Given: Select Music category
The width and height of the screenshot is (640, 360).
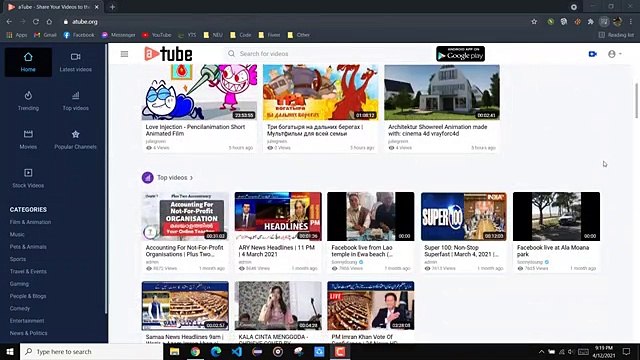Looking at the screenshot, I should coord(17,234).
